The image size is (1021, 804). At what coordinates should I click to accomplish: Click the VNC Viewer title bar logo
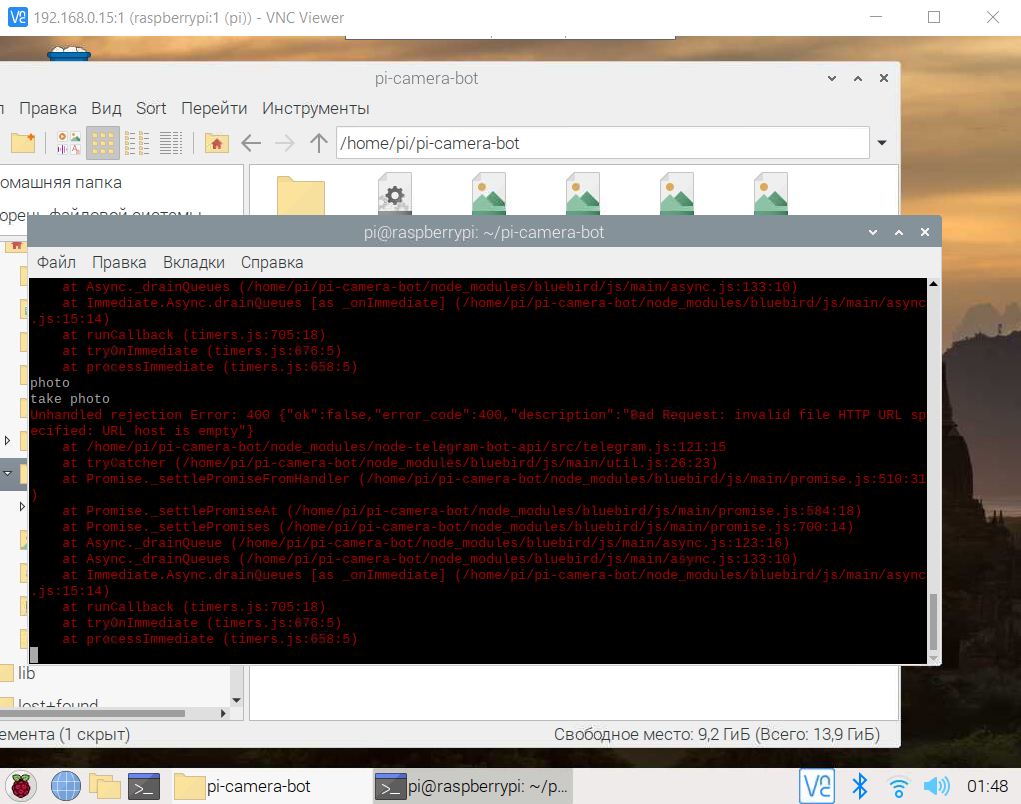pyautogui.click(x=18, y=18)
